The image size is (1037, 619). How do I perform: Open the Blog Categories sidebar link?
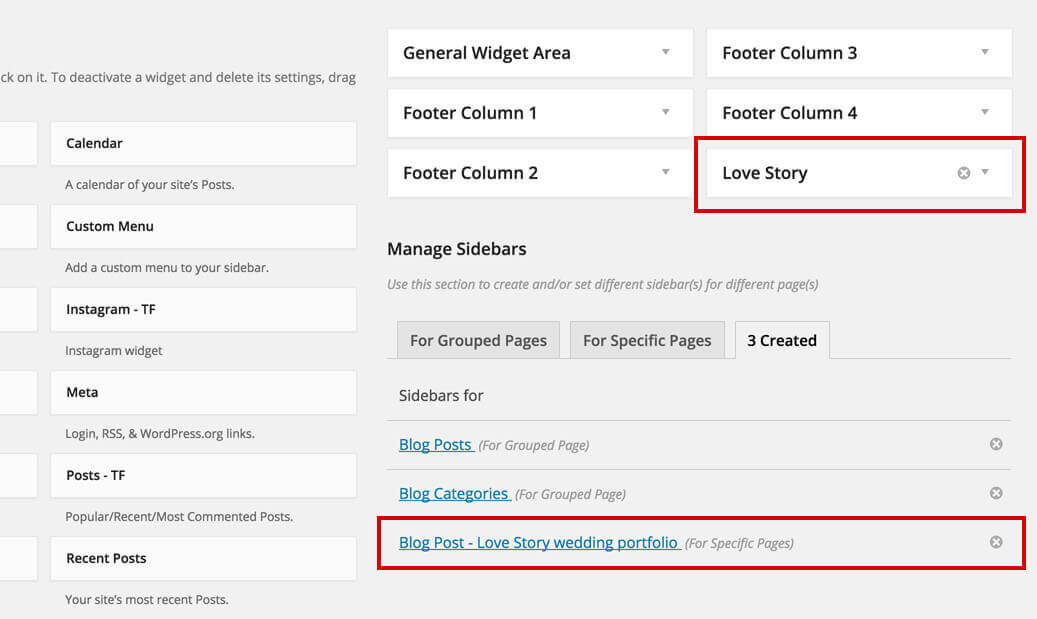454,493
